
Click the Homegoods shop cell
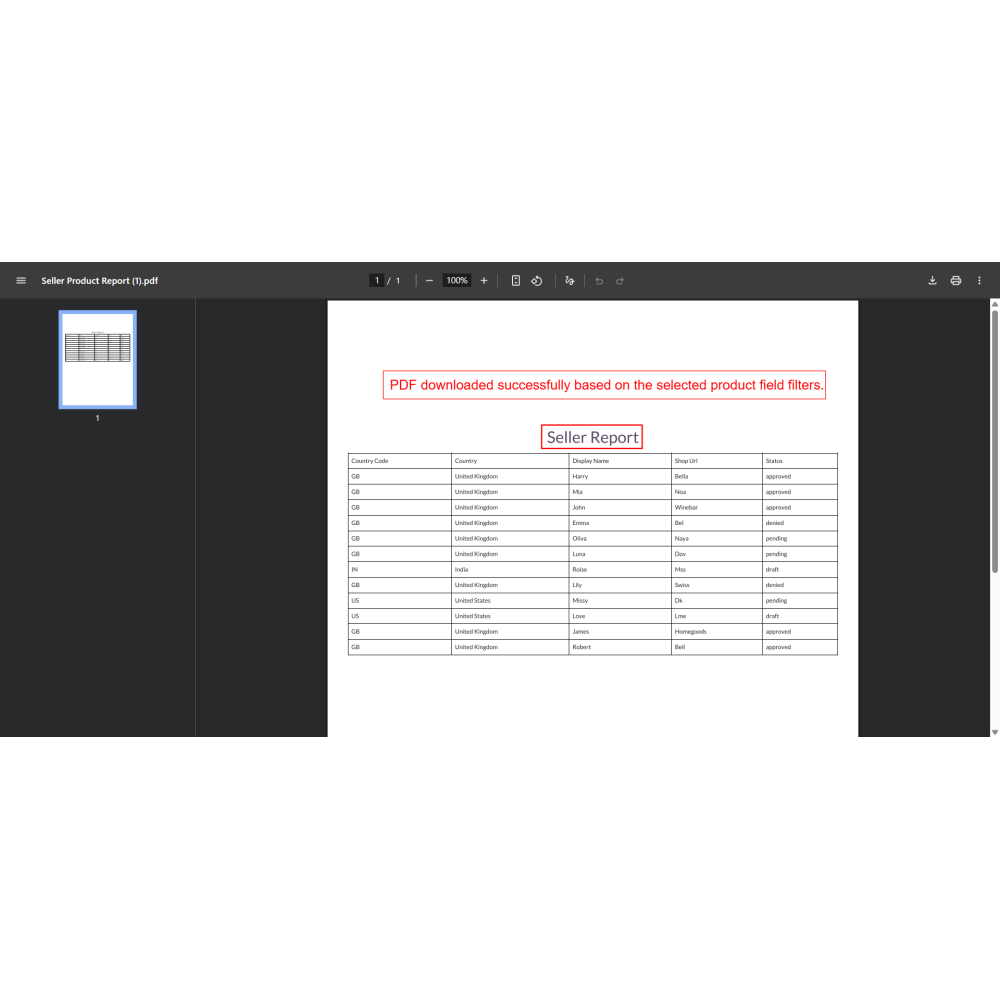click(x=691, y=632)
